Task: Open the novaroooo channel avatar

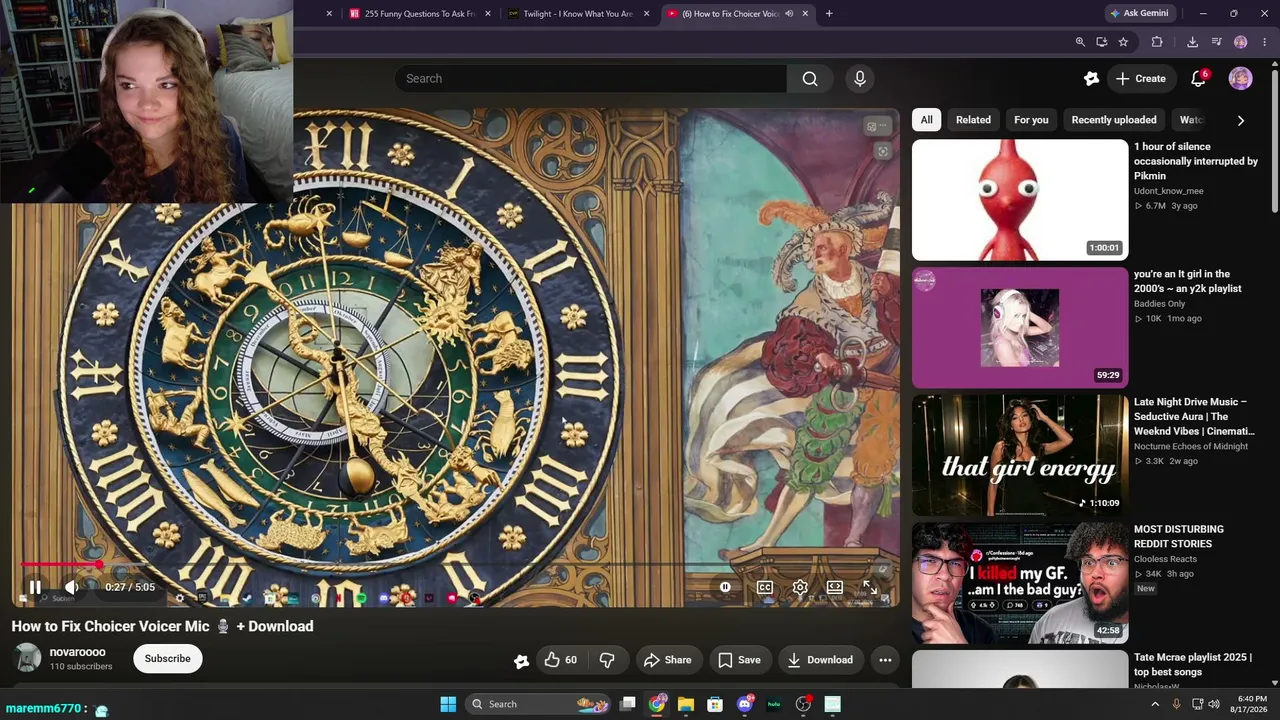Action: (28, 658)
